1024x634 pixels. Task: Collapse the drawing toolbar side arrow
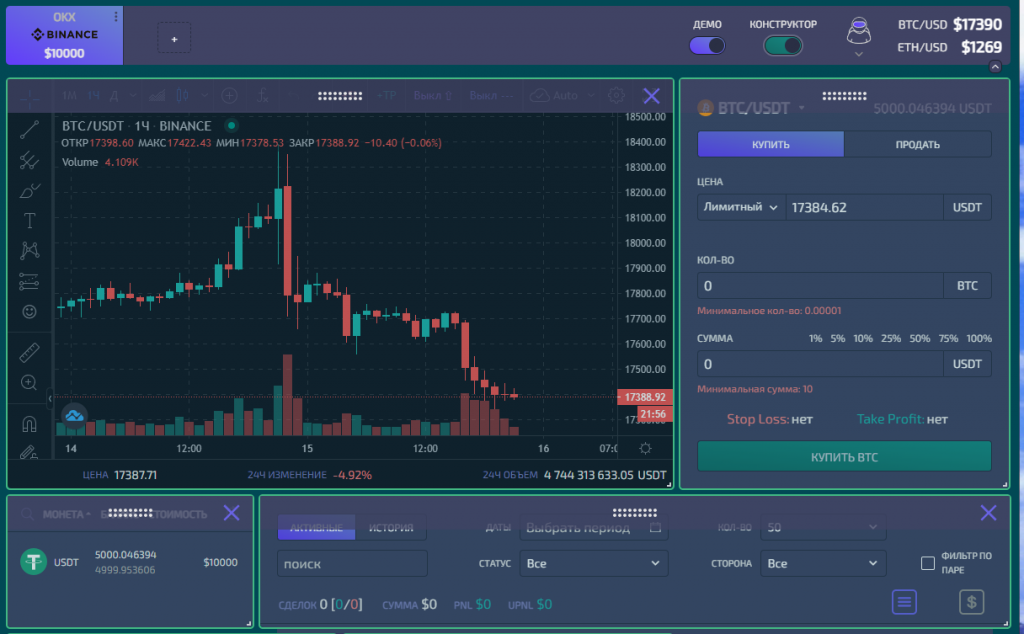point(50,398)
